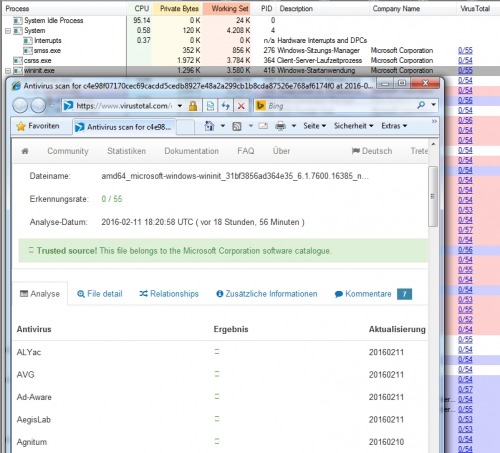Viewport: 500px width, 453px height.
Task: Click the refresh page icon
Action: (226, 106)
